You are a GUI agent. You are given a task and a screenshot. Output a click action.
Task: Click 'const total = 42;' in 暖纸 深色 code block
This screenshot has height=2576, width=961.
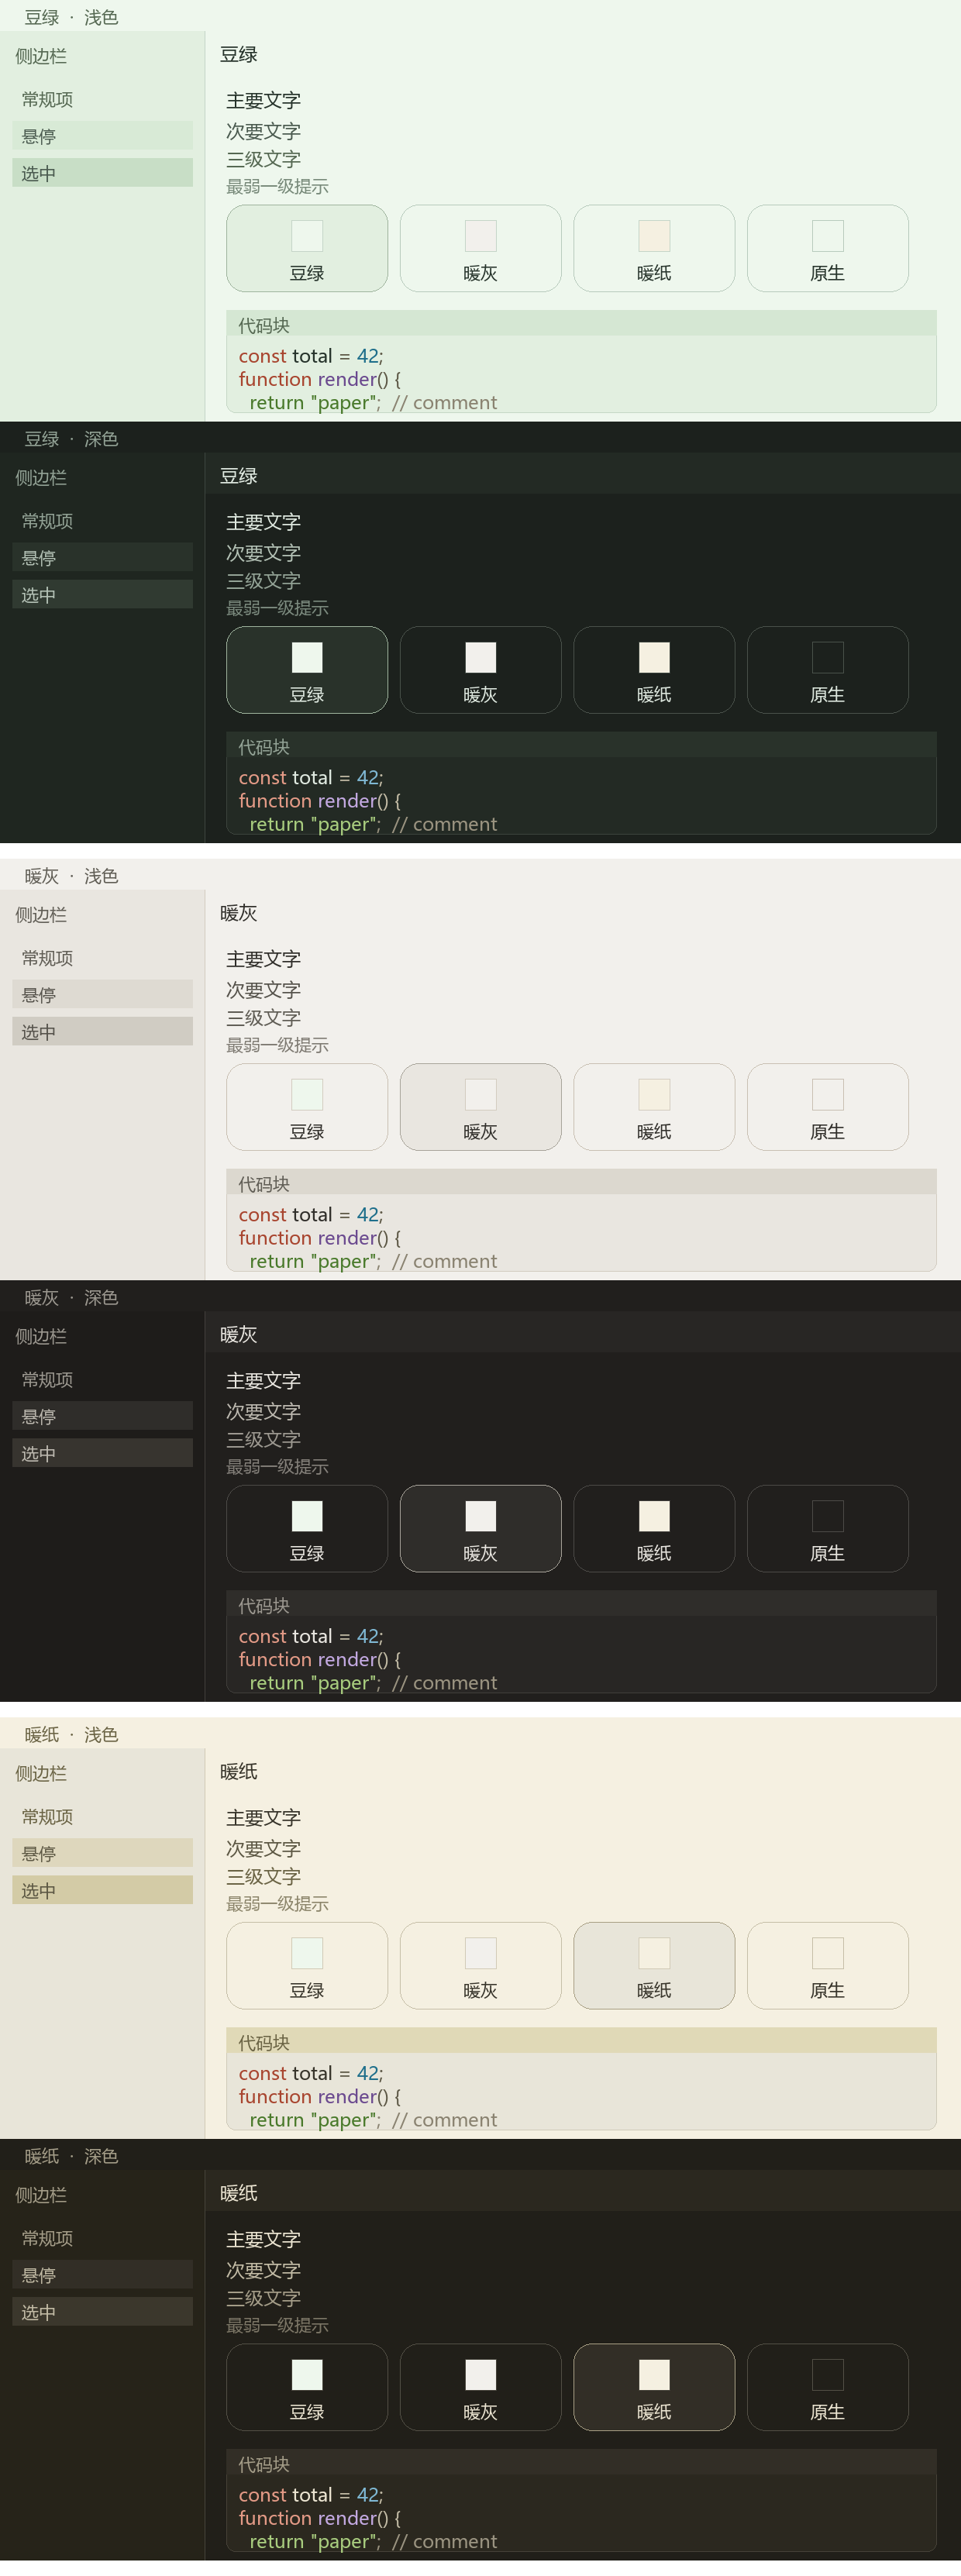point(311,2495)
